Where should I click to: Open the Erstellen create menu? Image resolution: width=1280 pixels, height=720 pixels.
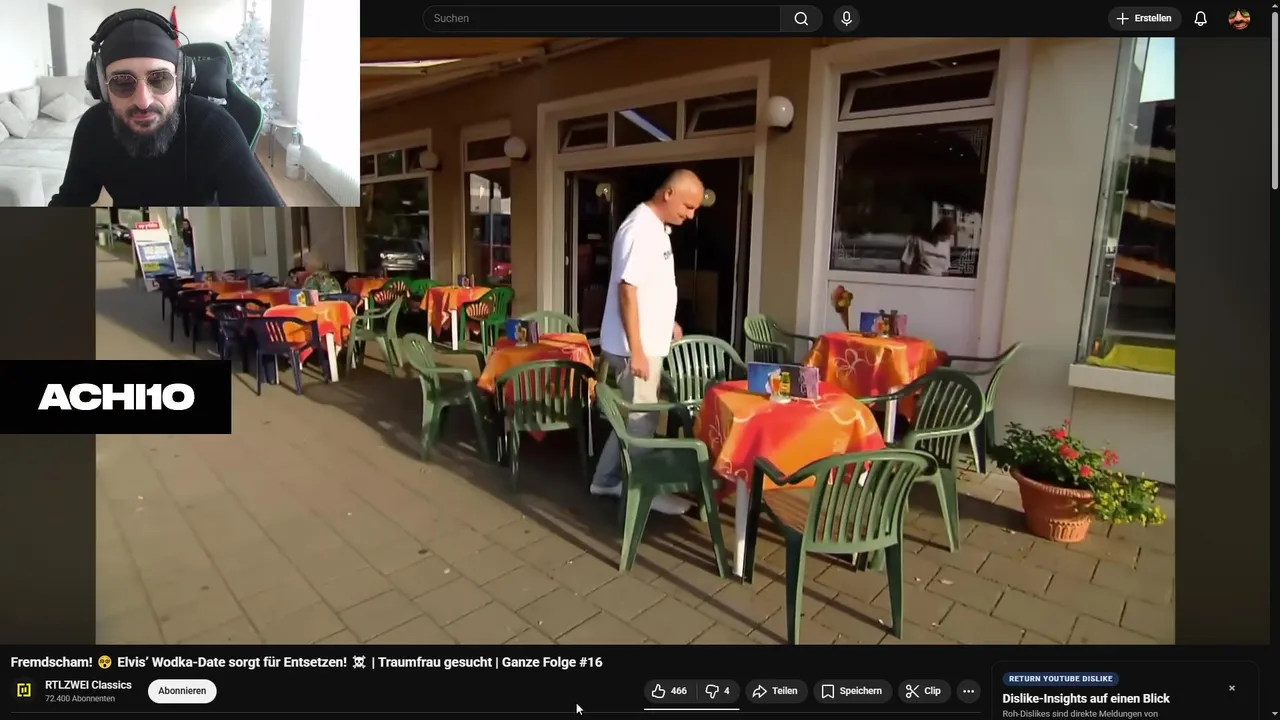tap(1144, 18)
